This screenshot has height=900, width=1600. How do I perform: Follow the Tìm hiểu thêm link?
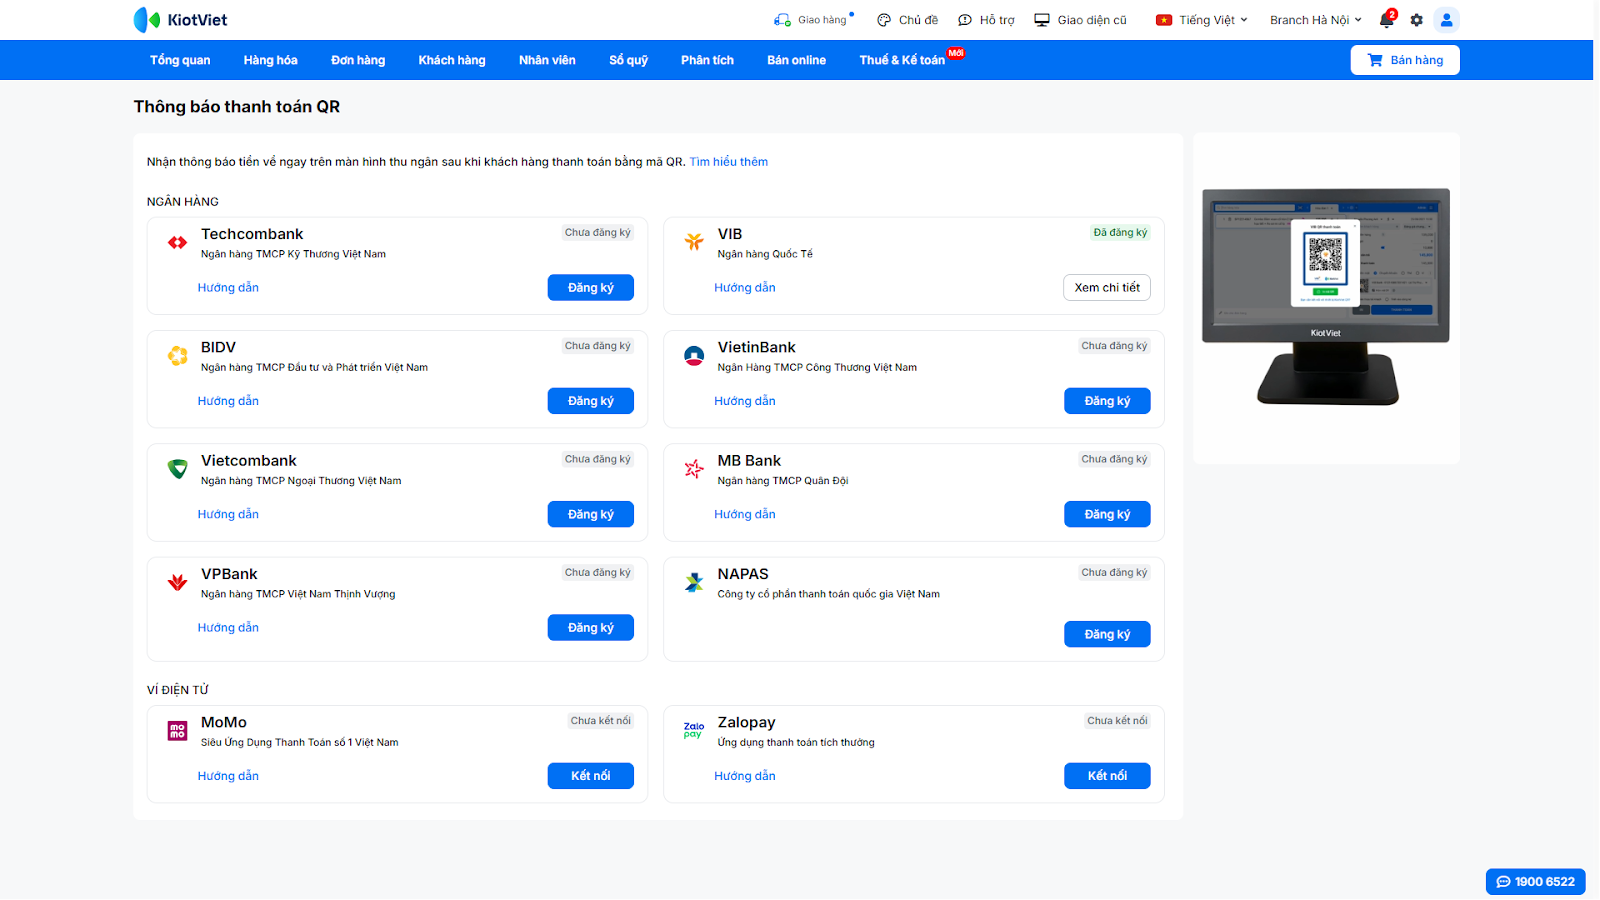[729, 162]
